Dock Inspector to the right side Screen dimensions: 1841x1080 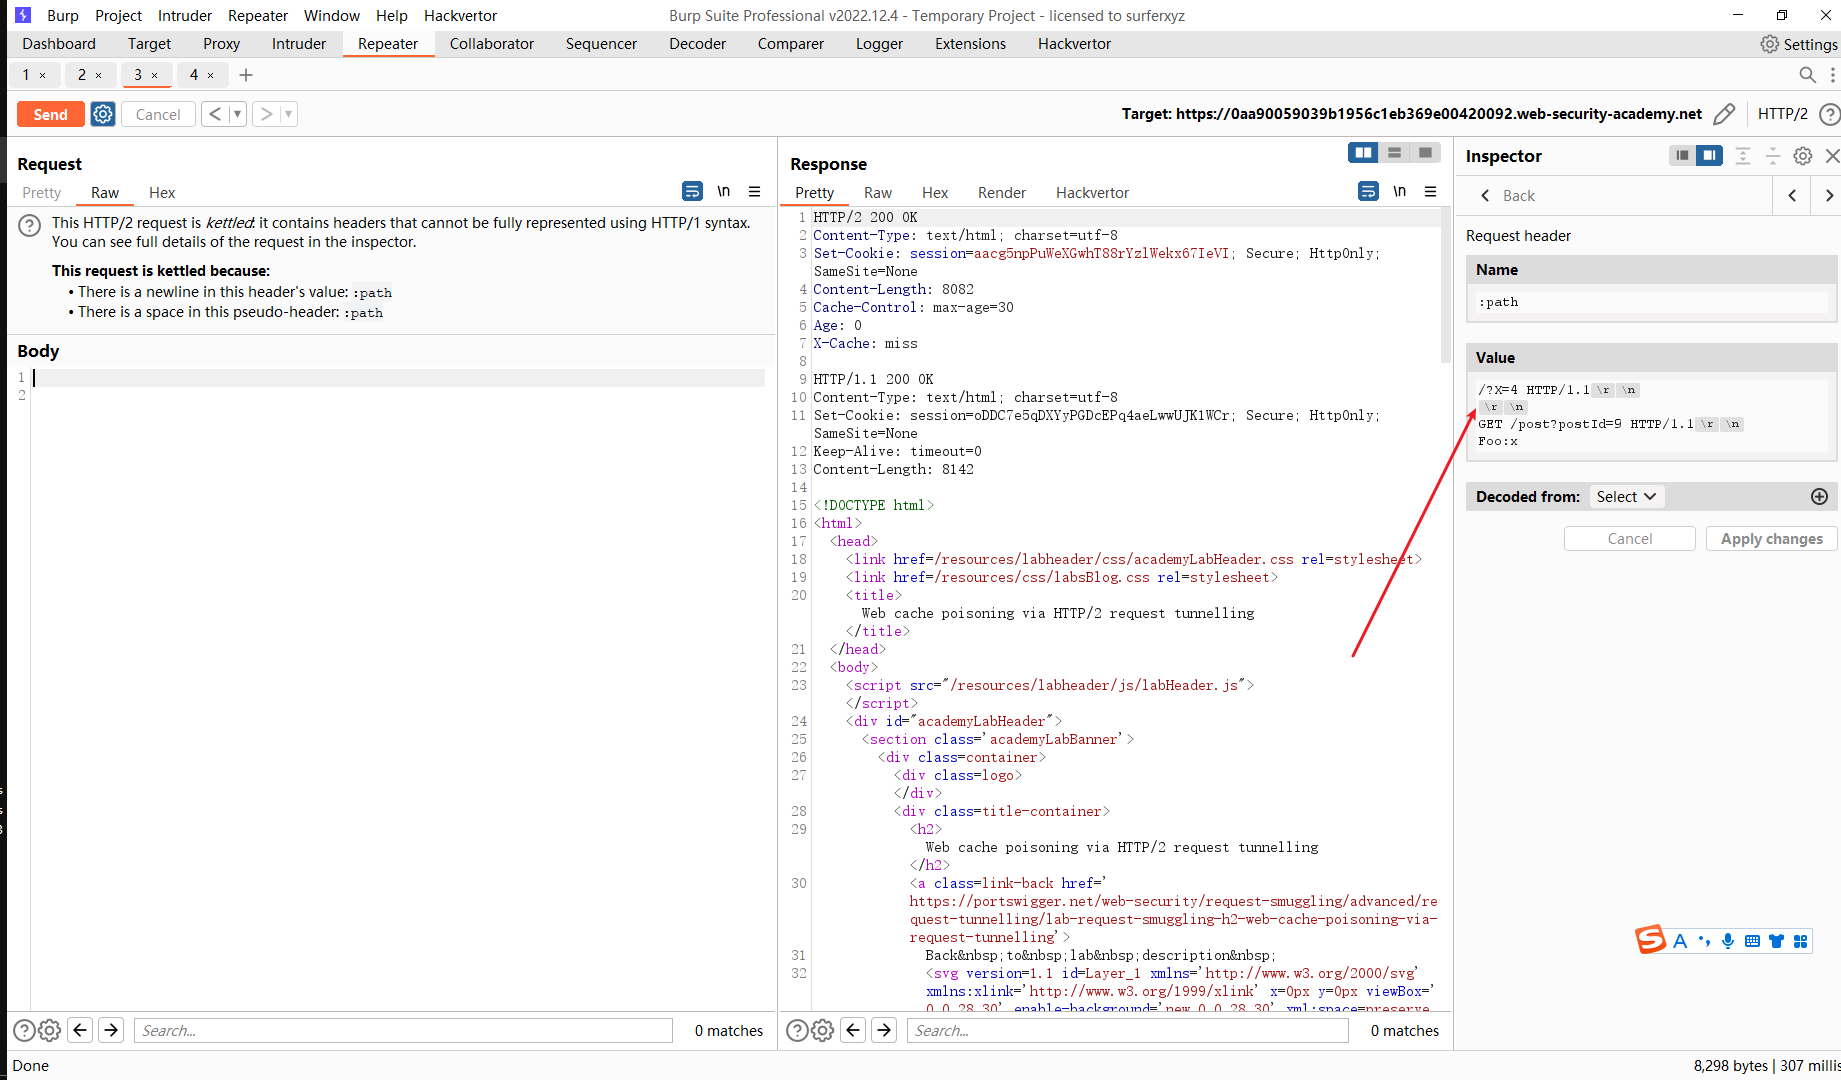point(1709,155)
